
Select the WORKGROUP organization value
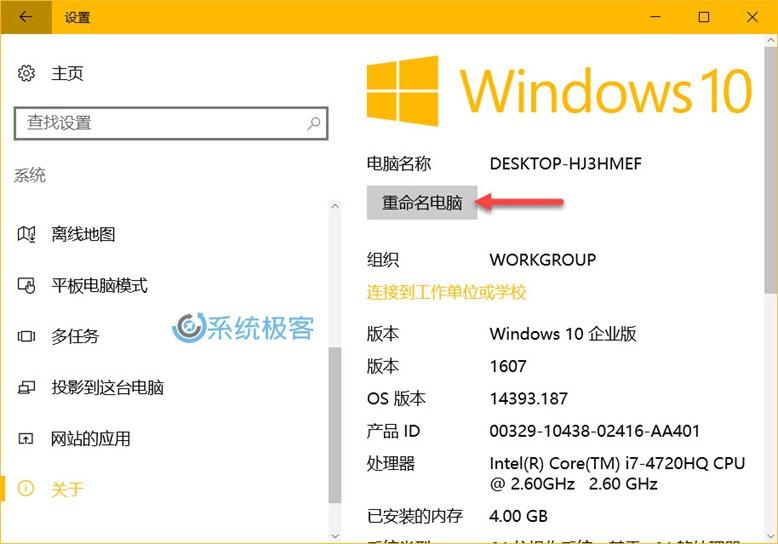pos(543,260)
